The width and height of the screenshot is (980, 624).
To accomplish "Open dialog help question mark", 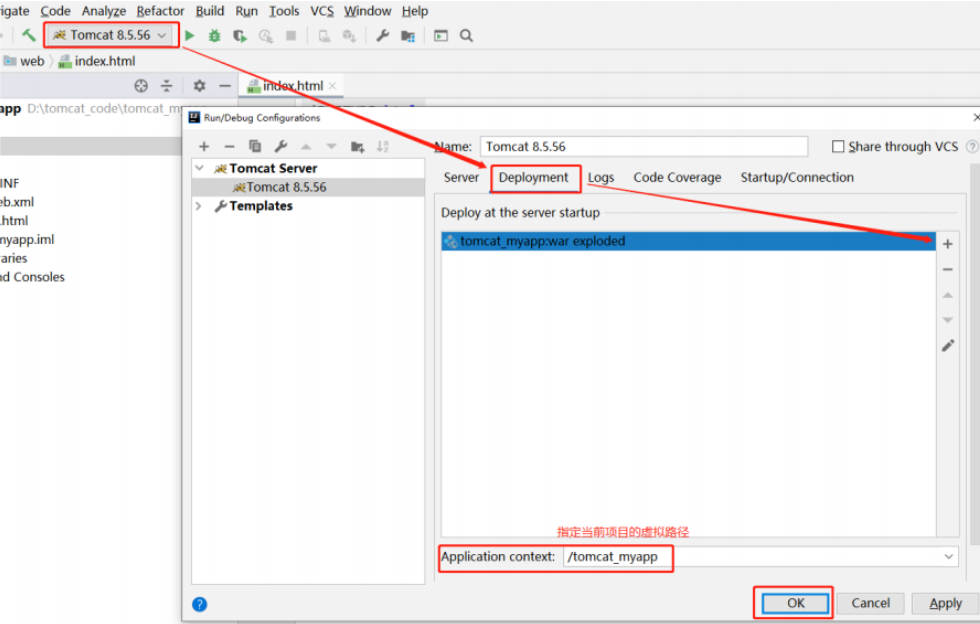I will pos(199,605).
